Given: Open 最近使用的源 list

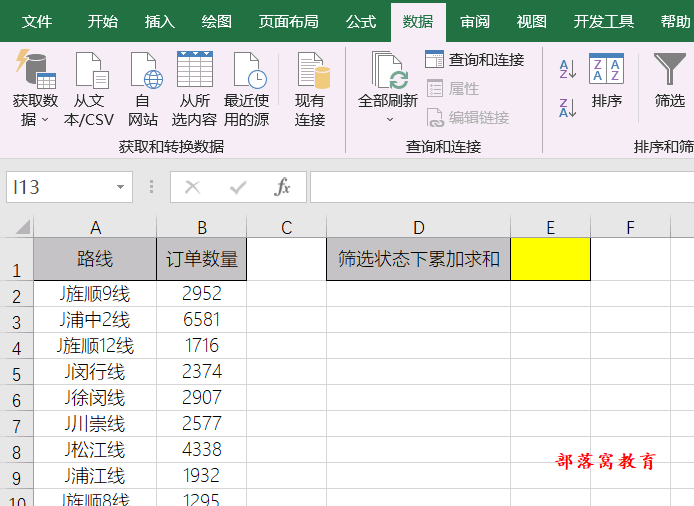Looking at the screenshot, I should [x=247, y=89].
